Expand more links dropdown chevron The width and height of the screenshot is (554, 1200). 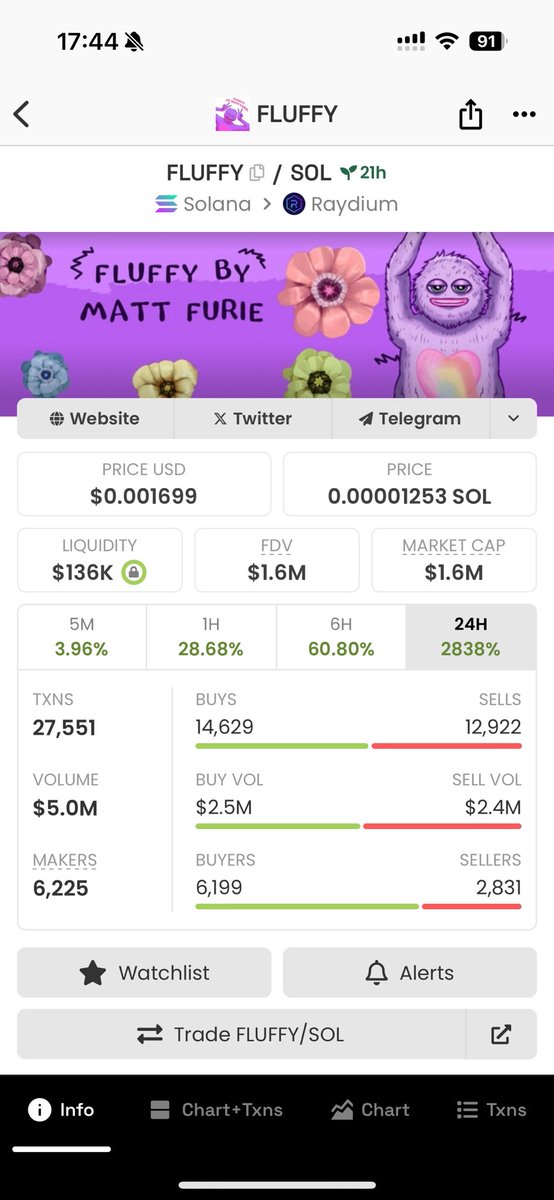pos(513,419)
